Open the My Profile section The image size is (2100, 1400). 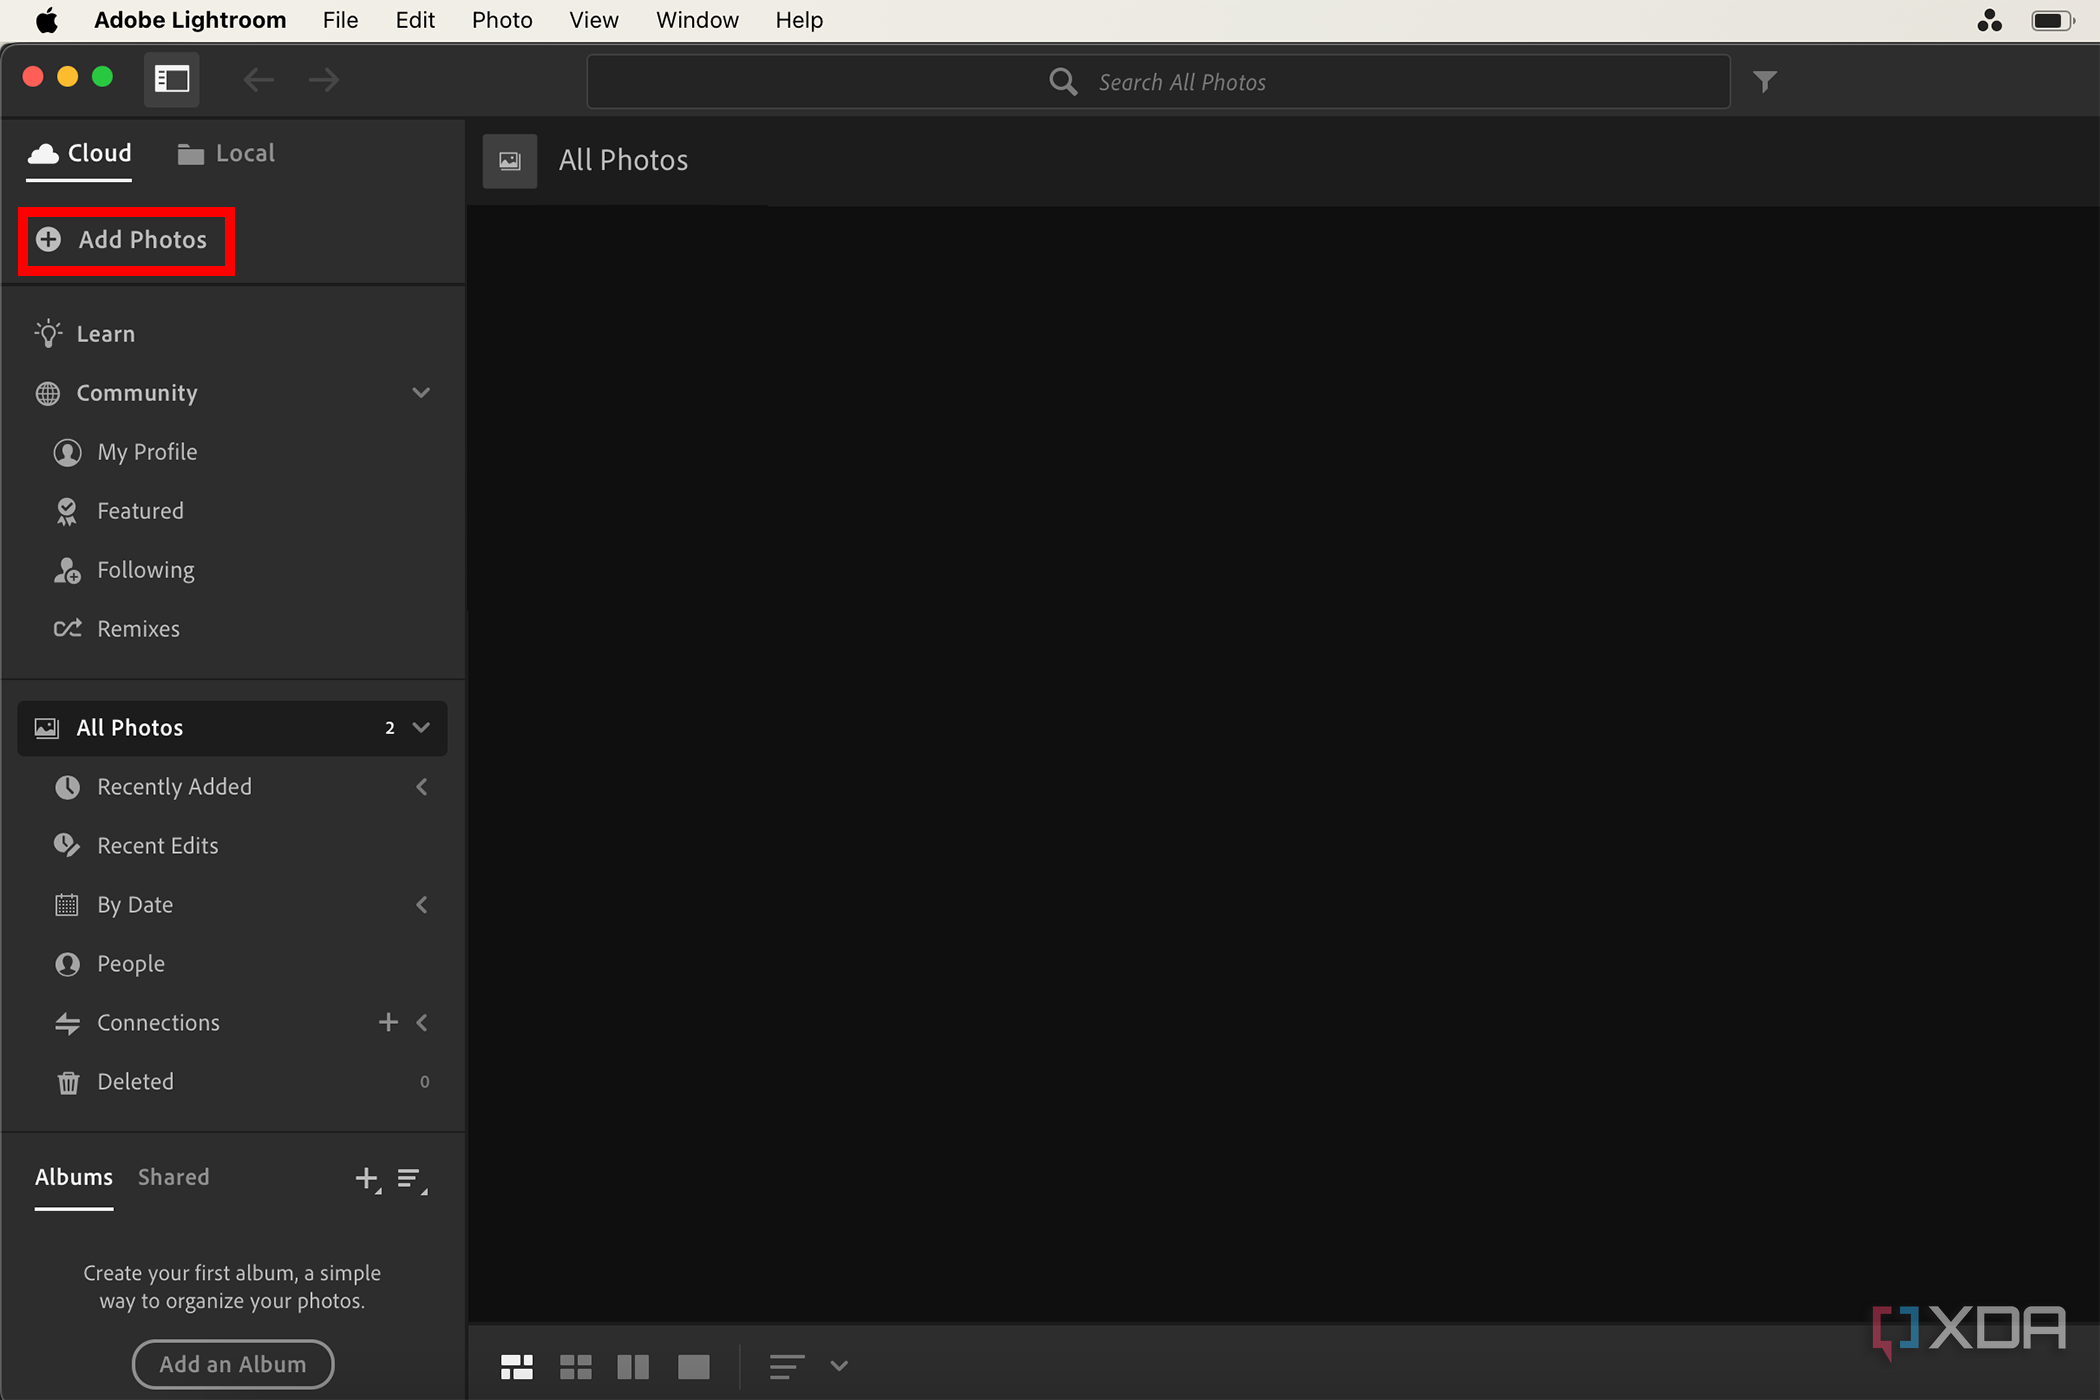click(x=146, y=452)
